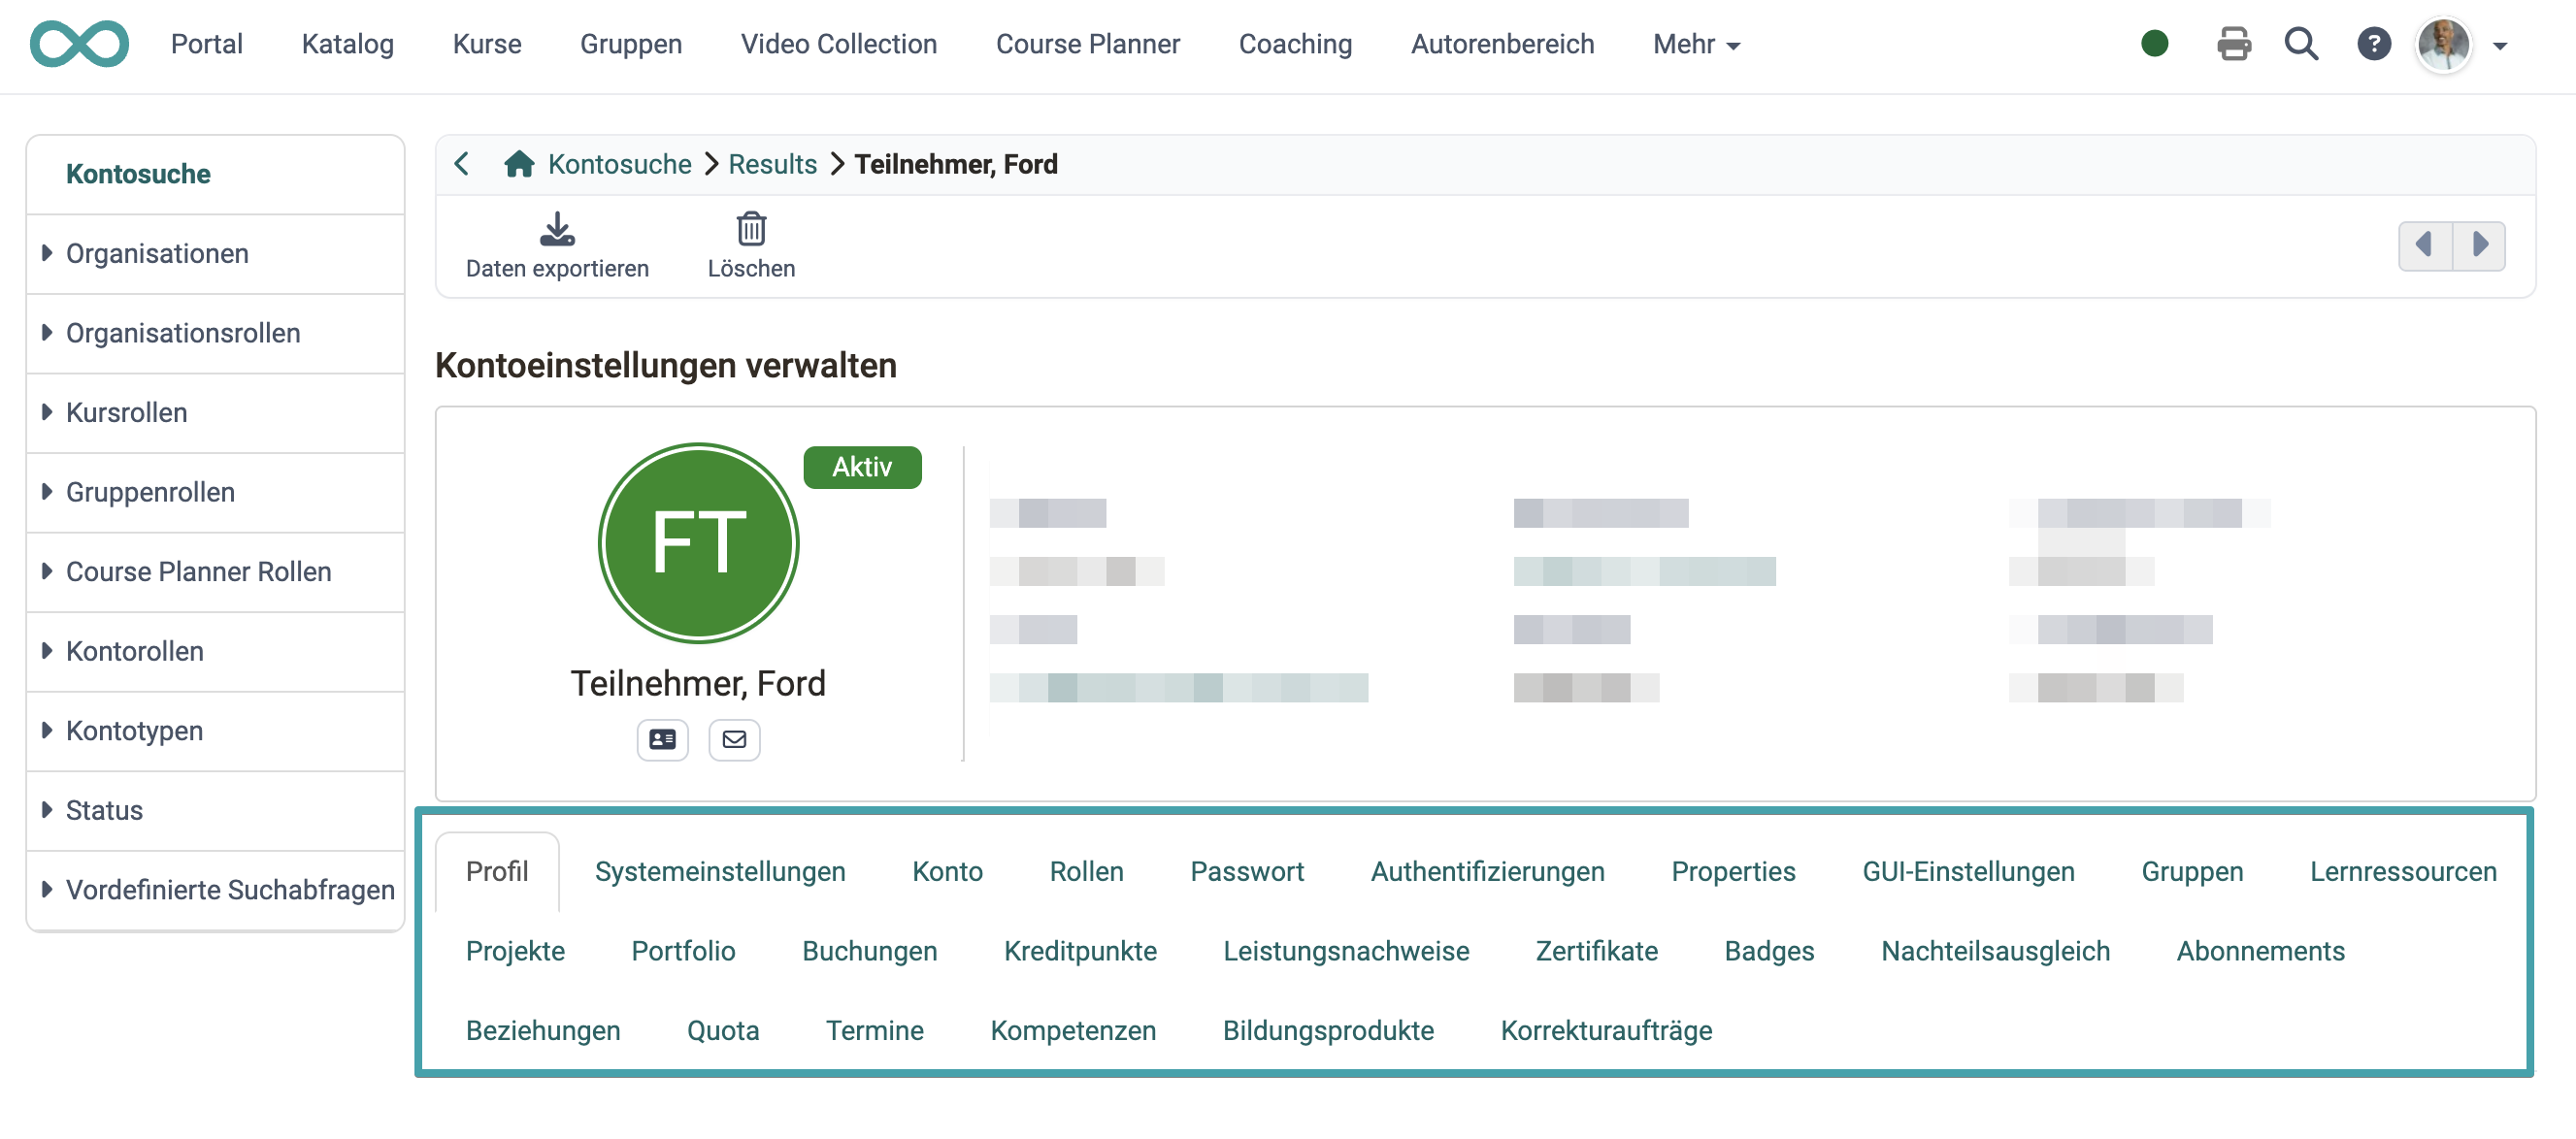Open help question mark icon

(x=2373, y=44)
